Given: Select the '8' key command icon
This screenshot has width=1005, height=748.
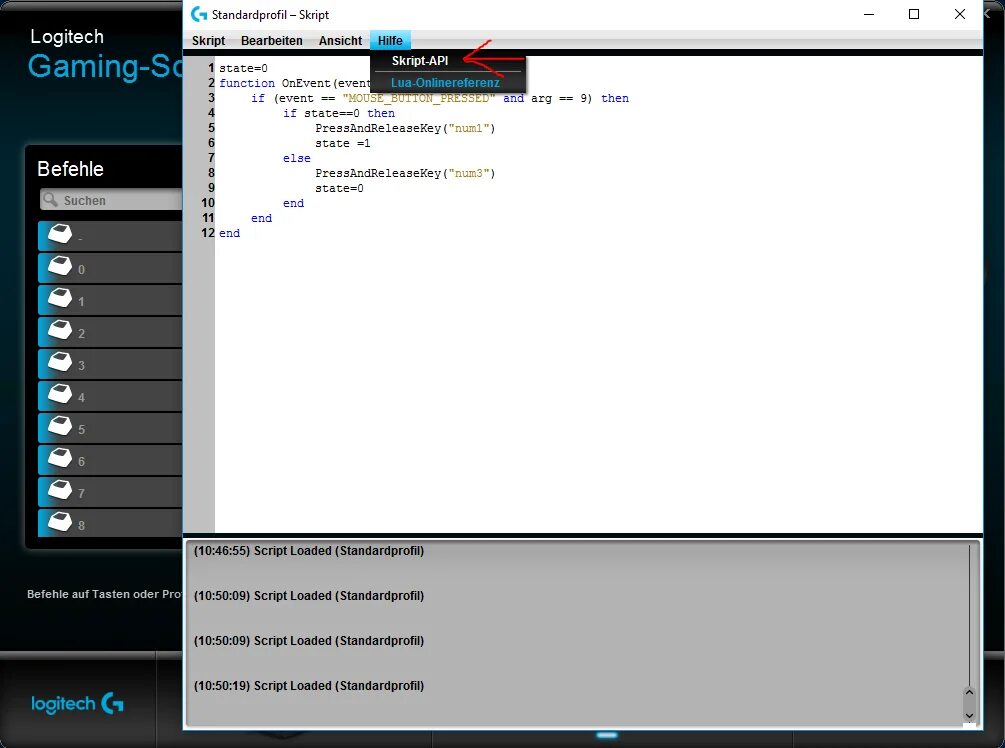Looking at the screenshot, I should [60, 522].
